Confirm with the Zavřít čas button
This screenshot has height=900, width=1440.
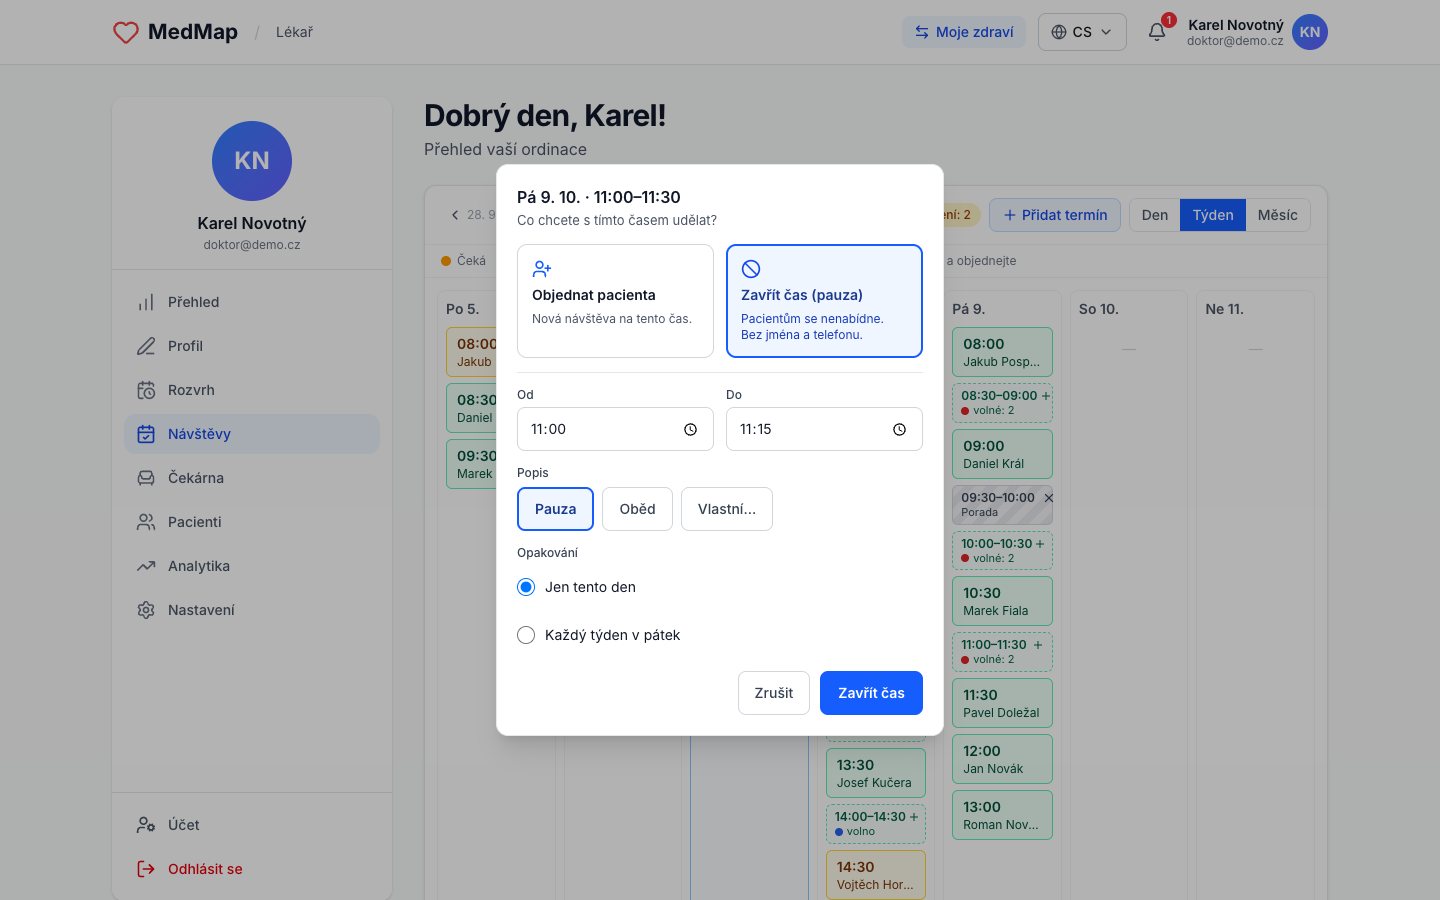[x=871, y=693]
